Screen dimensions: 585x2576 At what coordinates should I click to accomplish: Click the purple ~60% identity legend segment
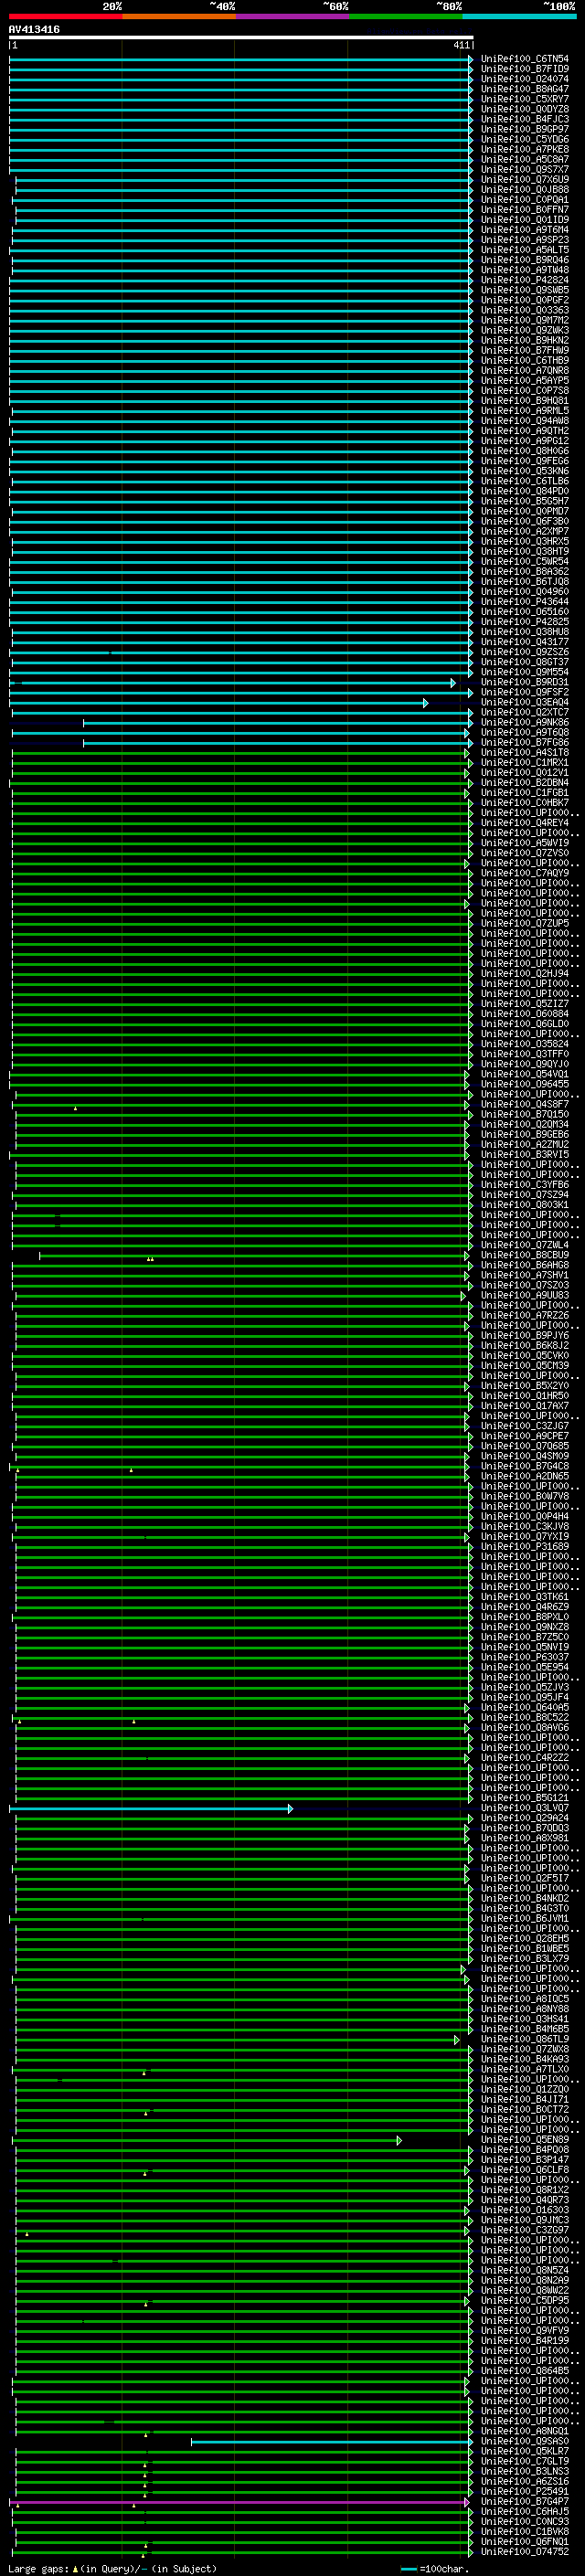click(293, 16)
